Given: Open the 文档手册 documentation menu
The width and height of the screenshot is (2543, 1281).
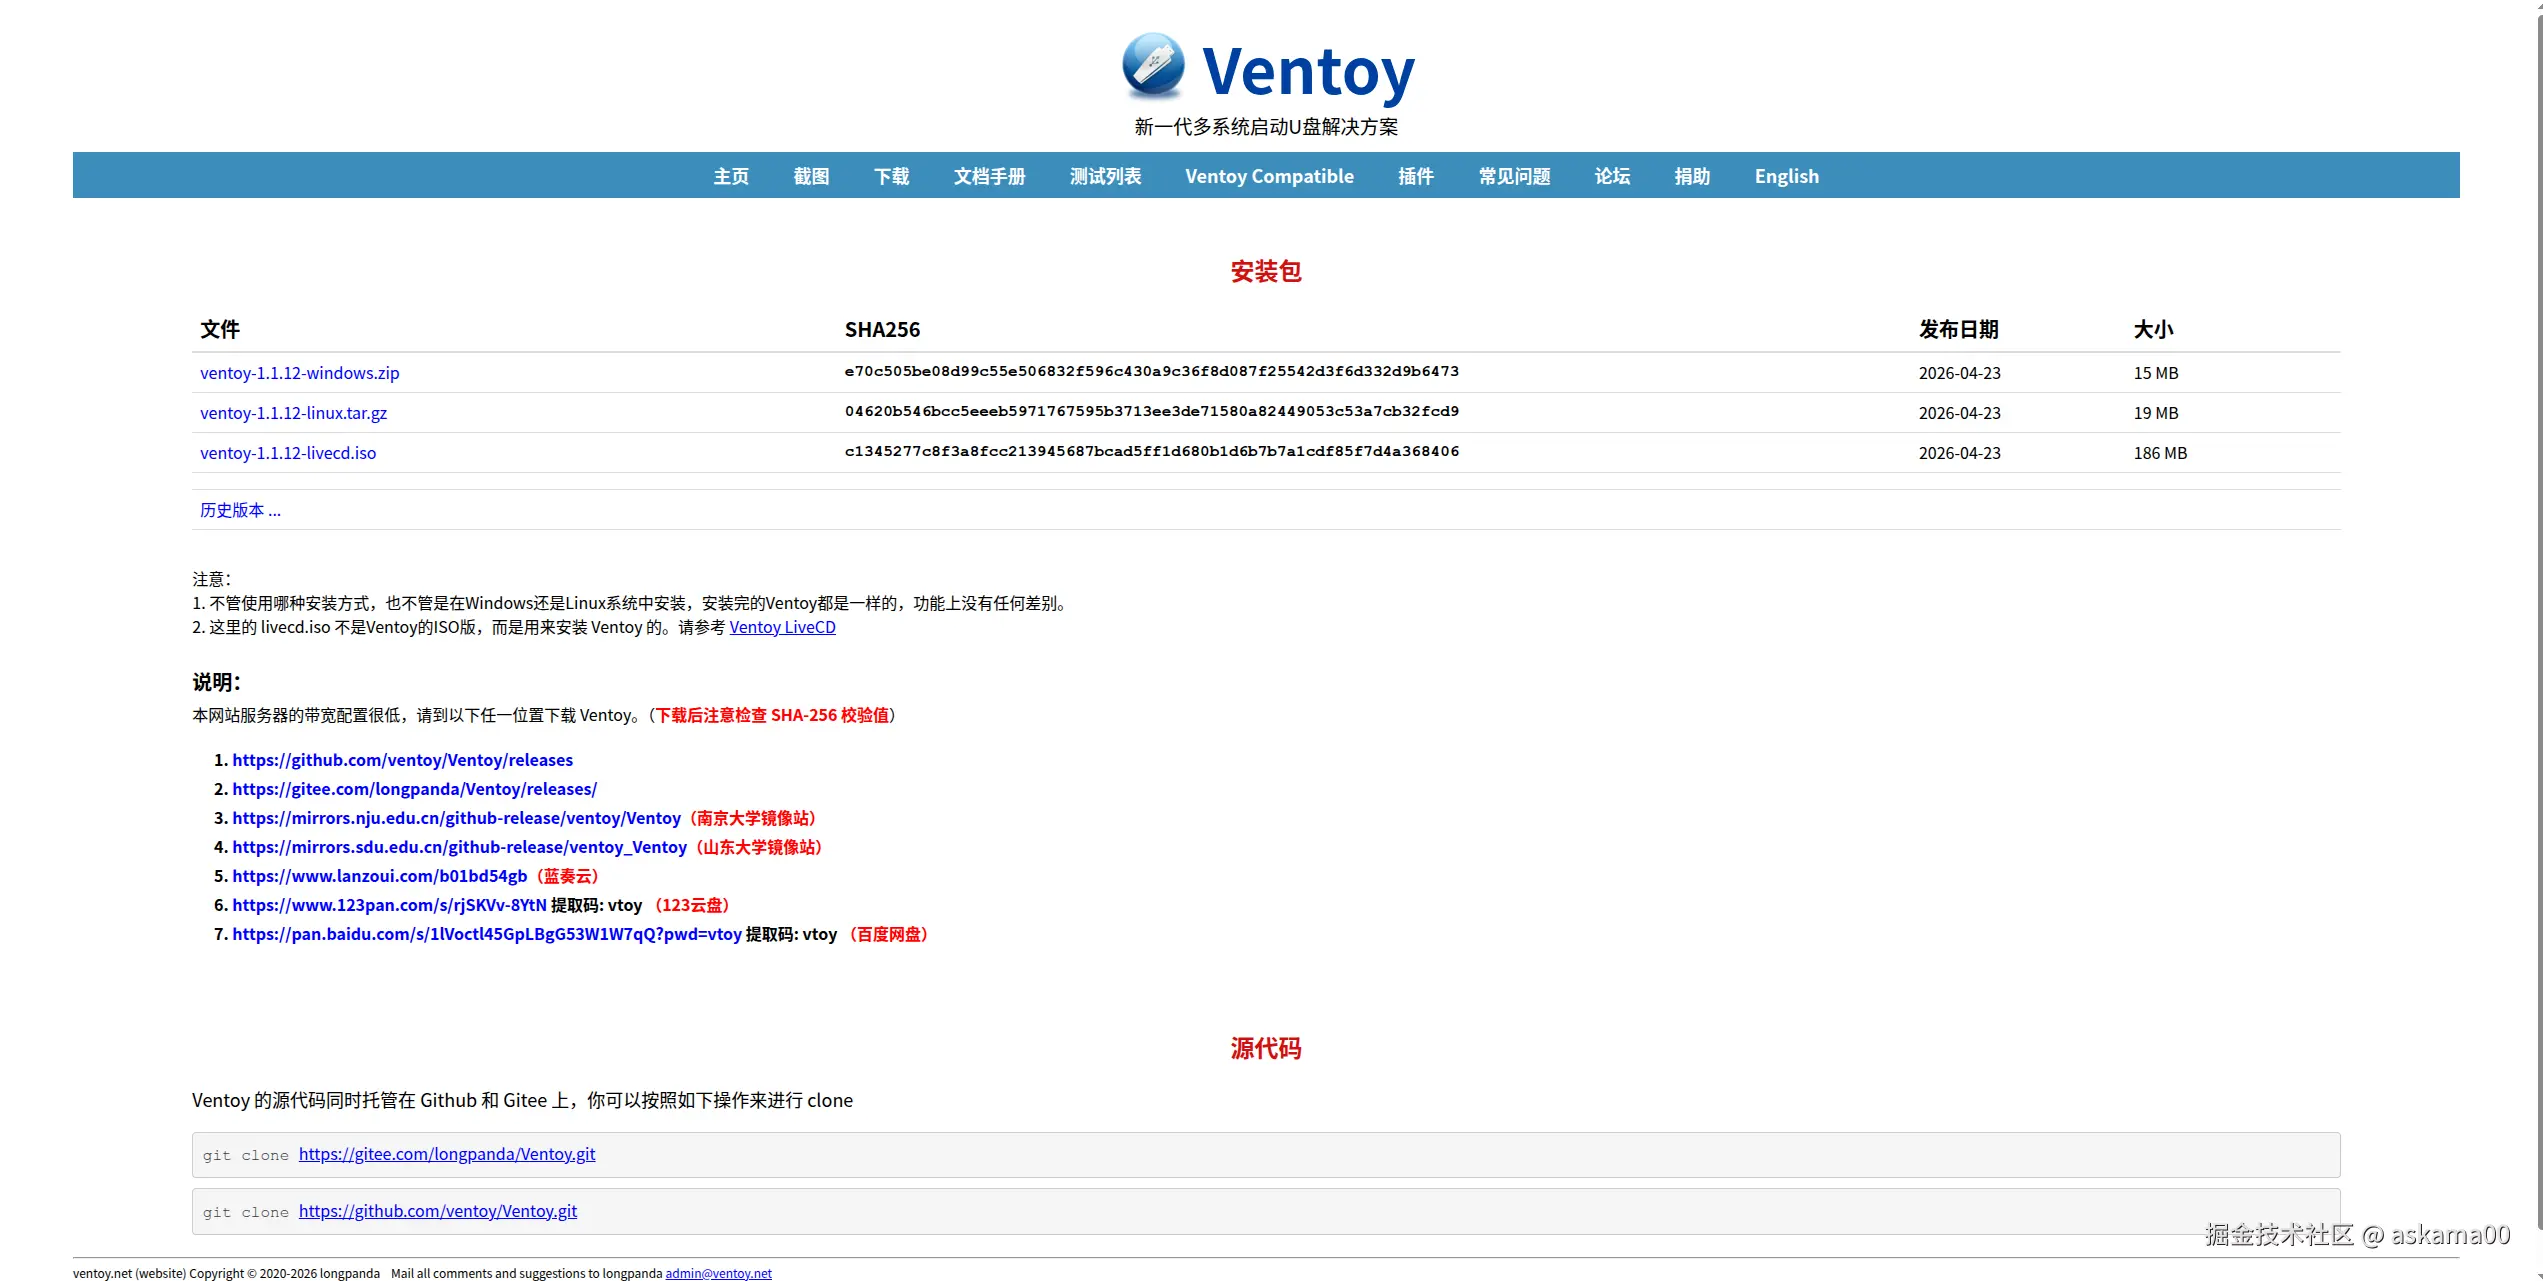Looking at the screenshot, I should 989,176.
